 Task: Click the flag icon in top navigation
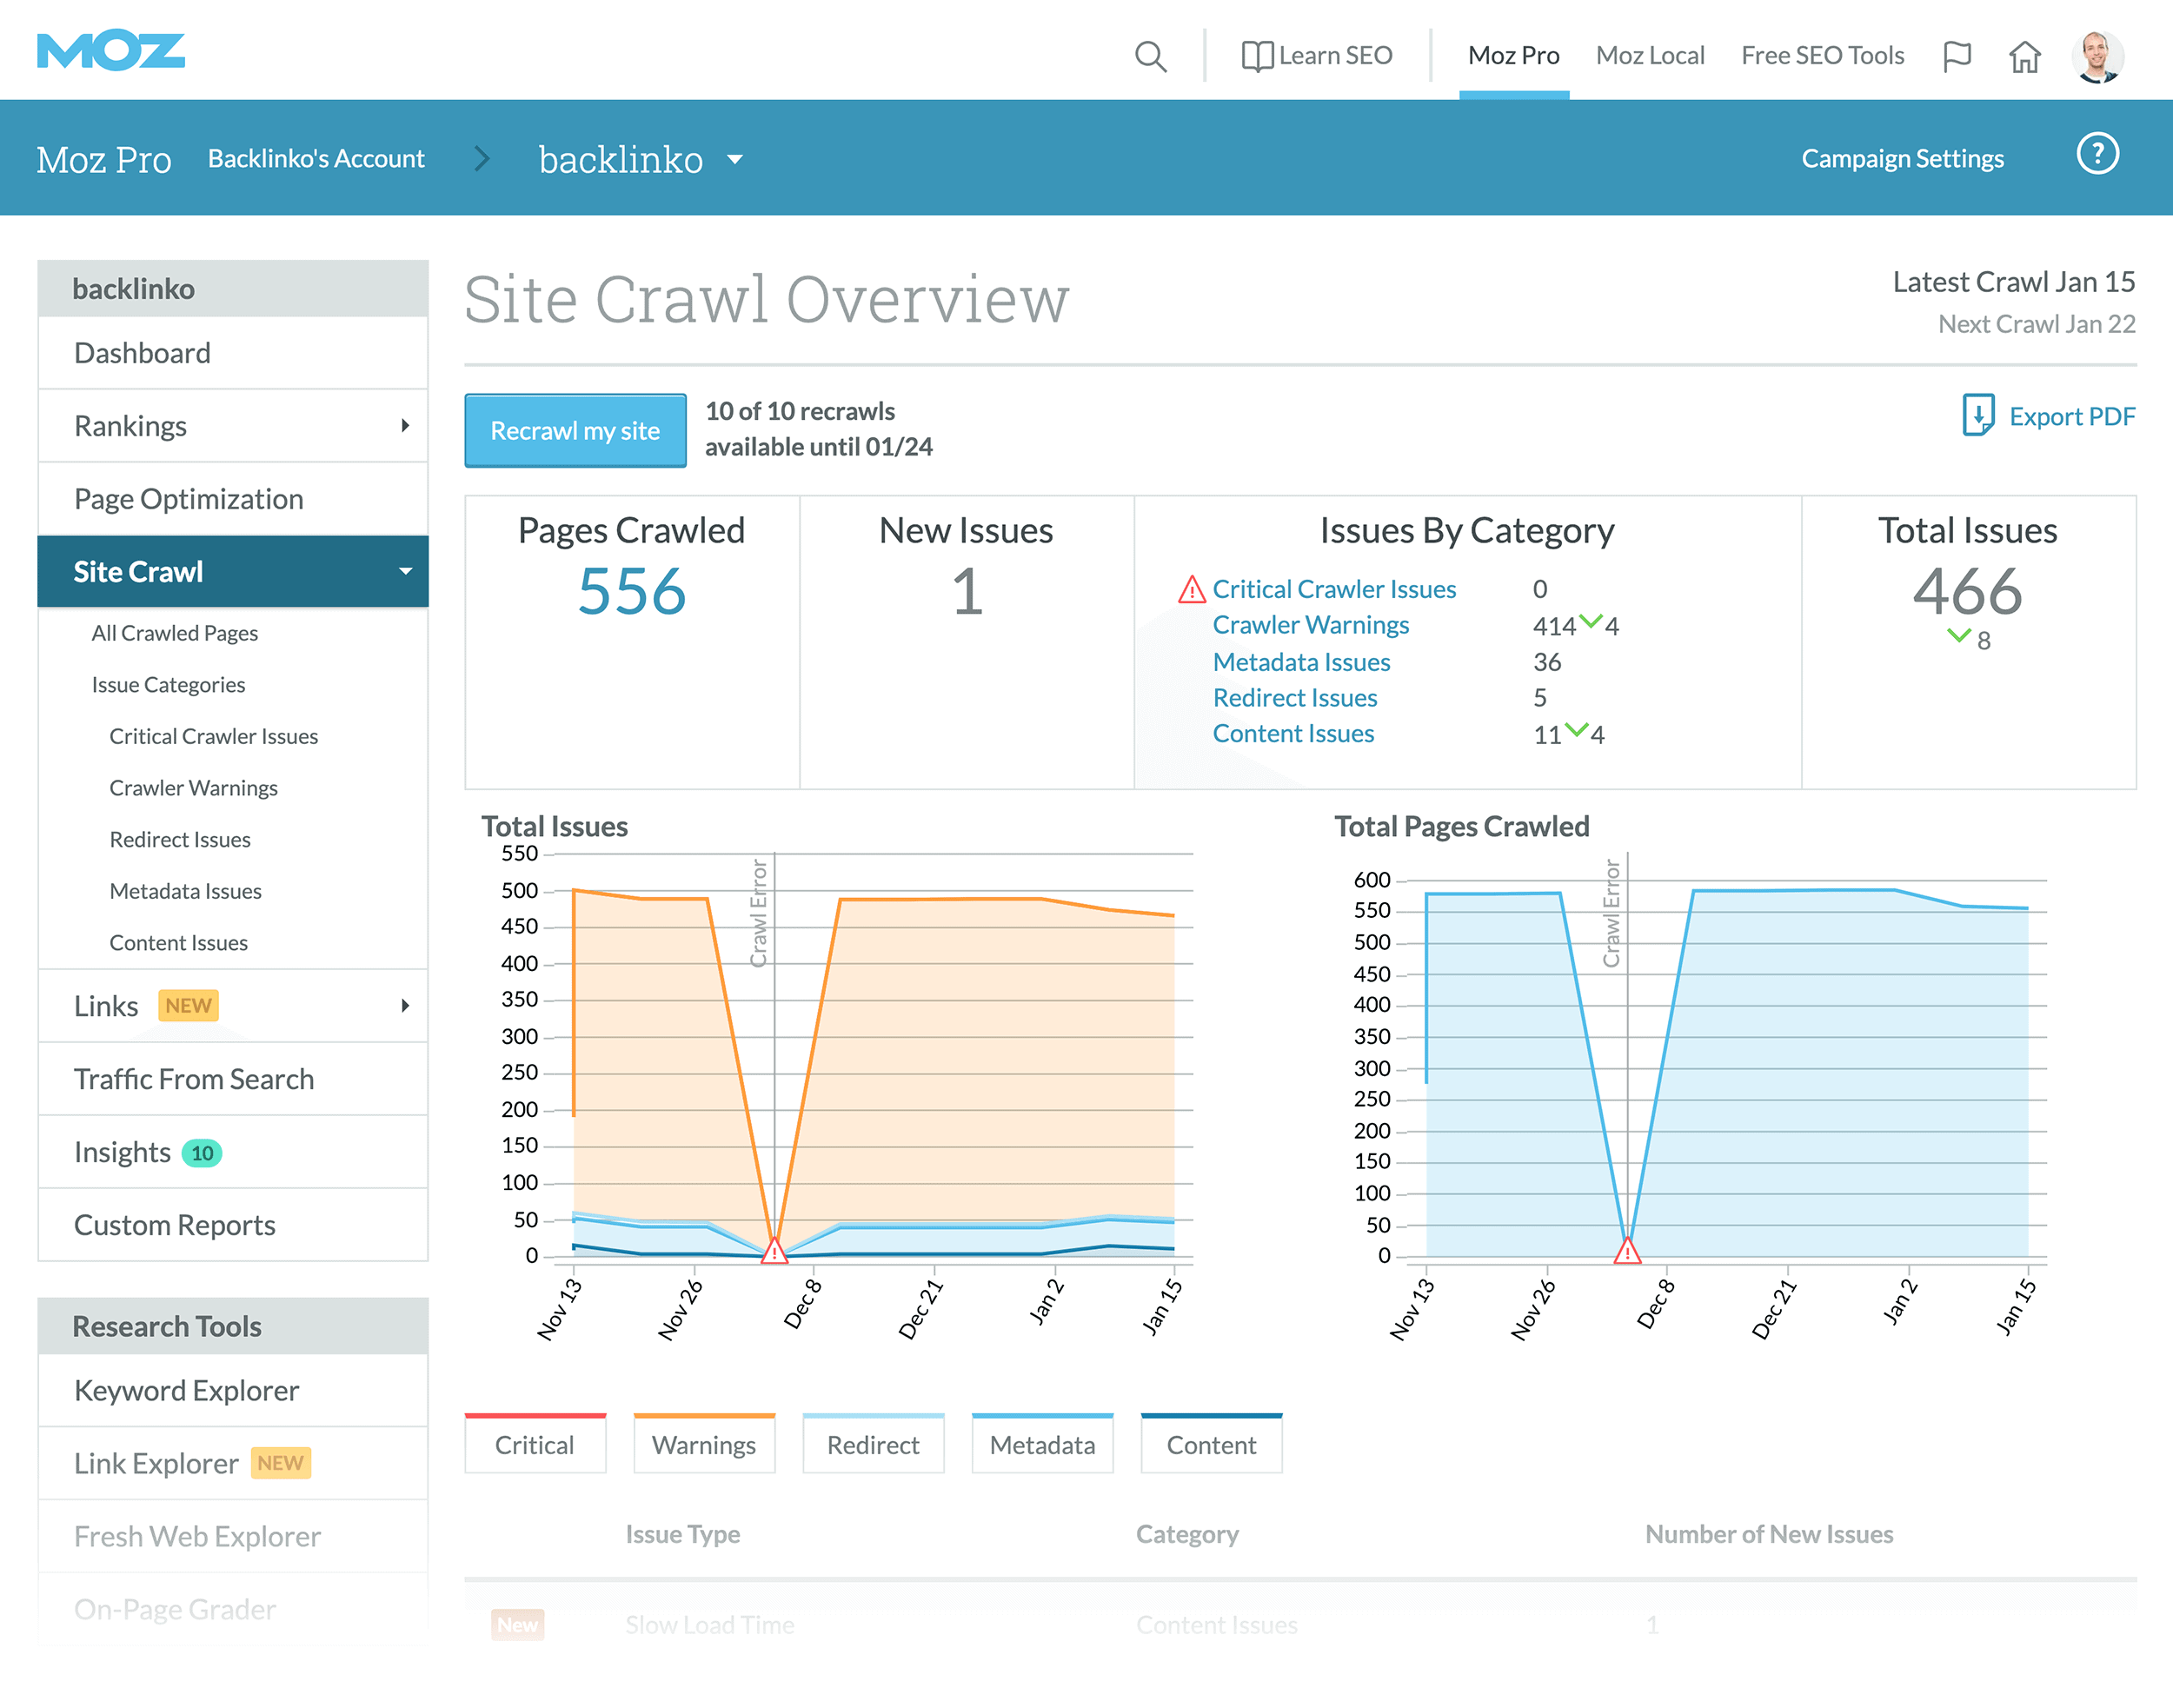1954,56
